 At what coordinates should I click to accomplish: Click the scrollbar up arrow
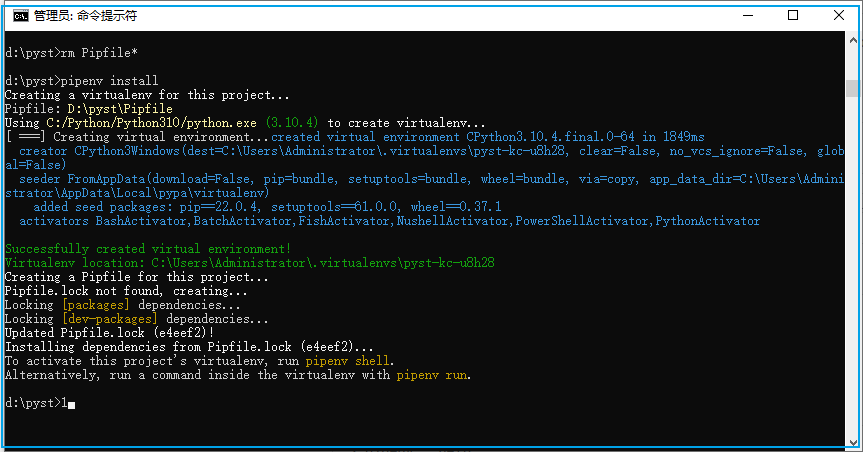(x=853, y=40)
